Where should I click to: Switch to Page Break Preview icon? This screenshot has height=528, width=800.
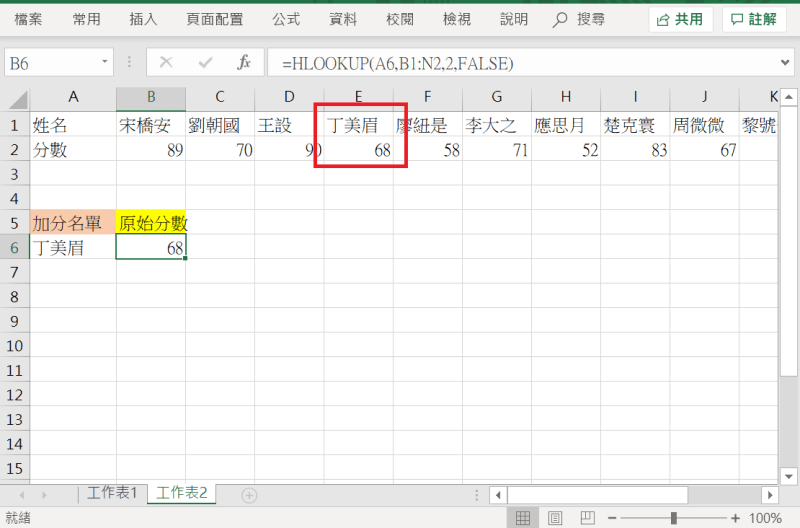pos(584,518)
